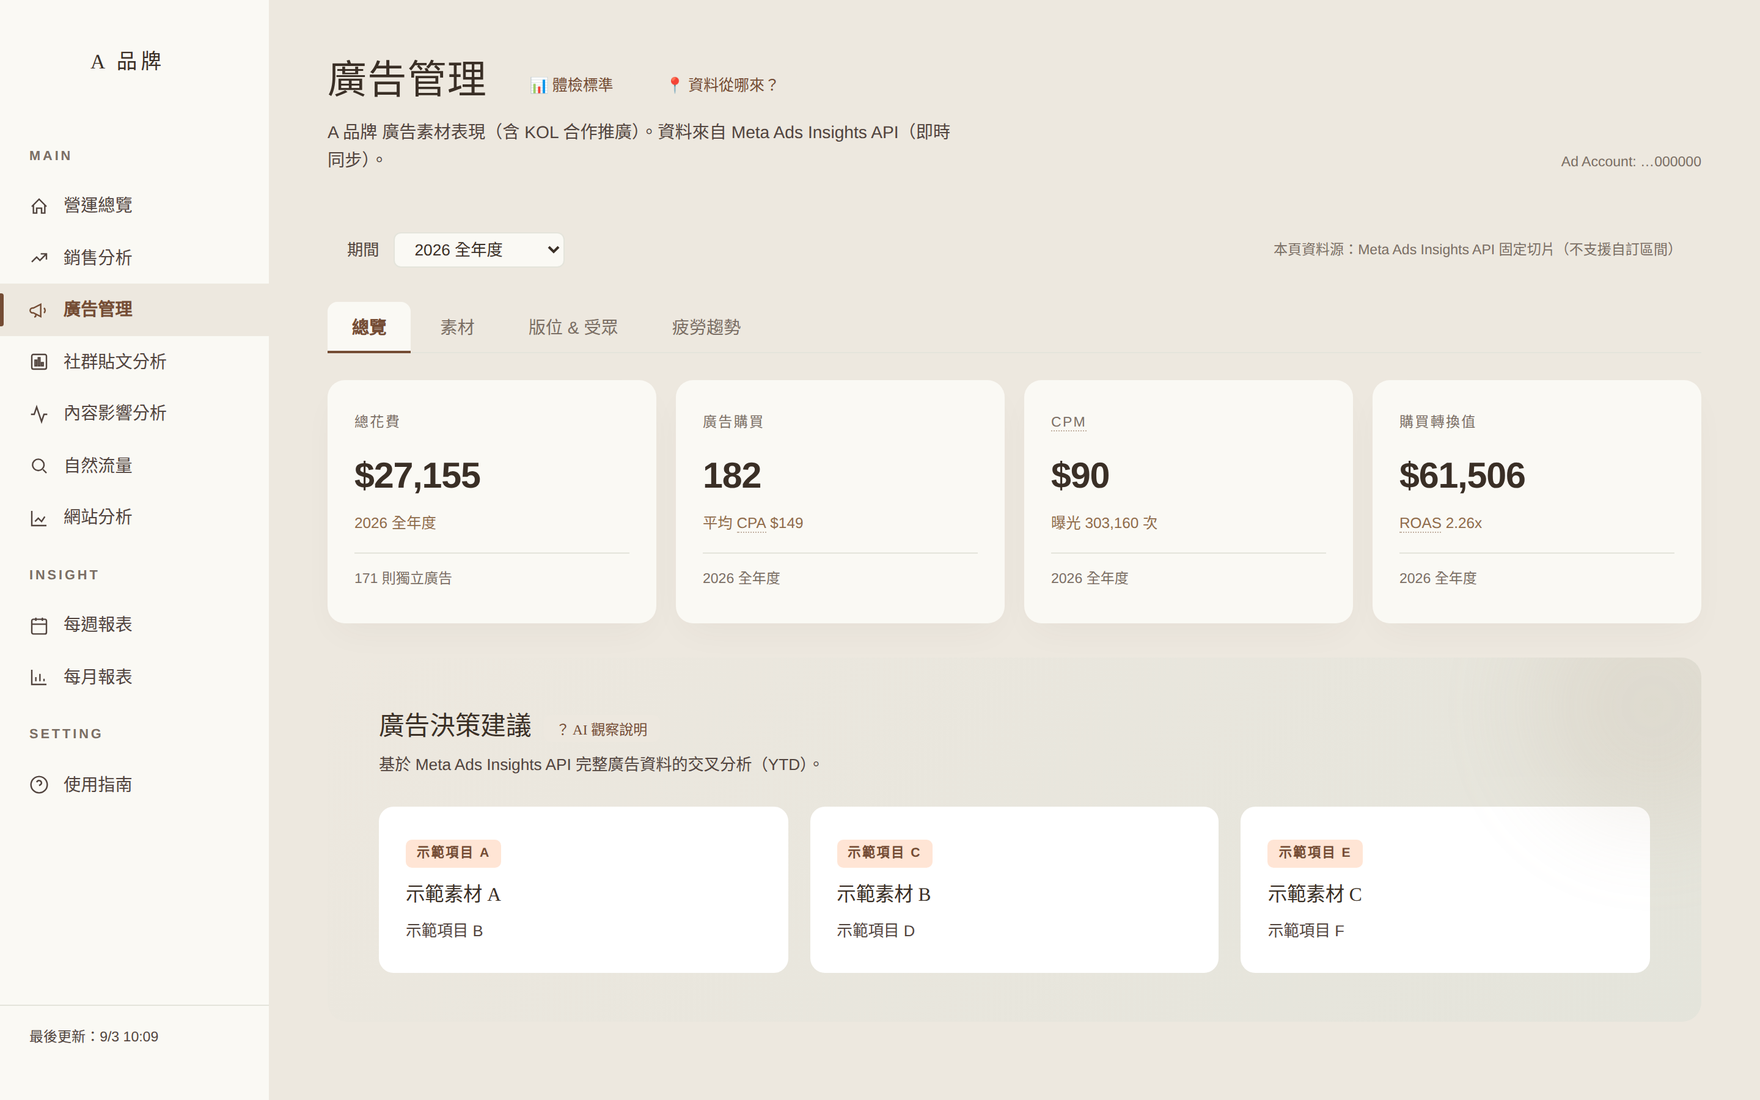1760x1100 pixels.
Task: Click the help circle icon beside 使用指南
Action: point(39,785)
